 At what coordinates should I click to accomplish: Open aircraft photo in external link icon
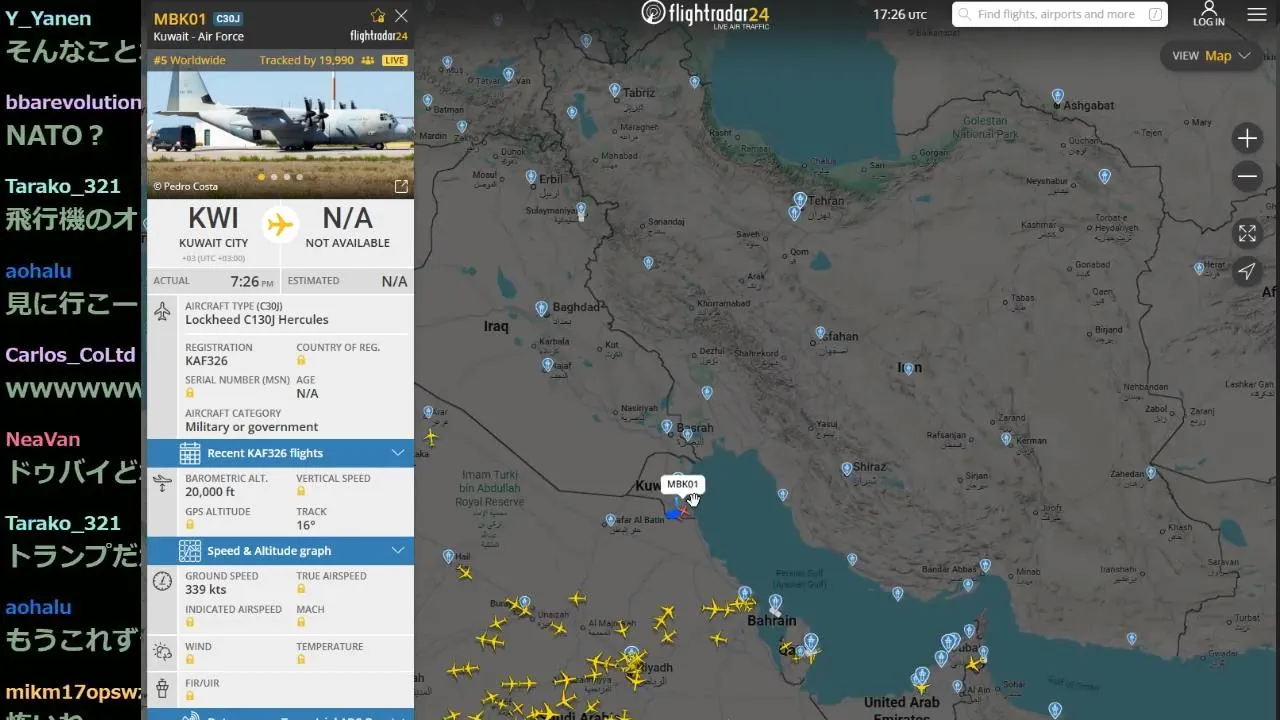pyautogui.click(x=401, y=186)
